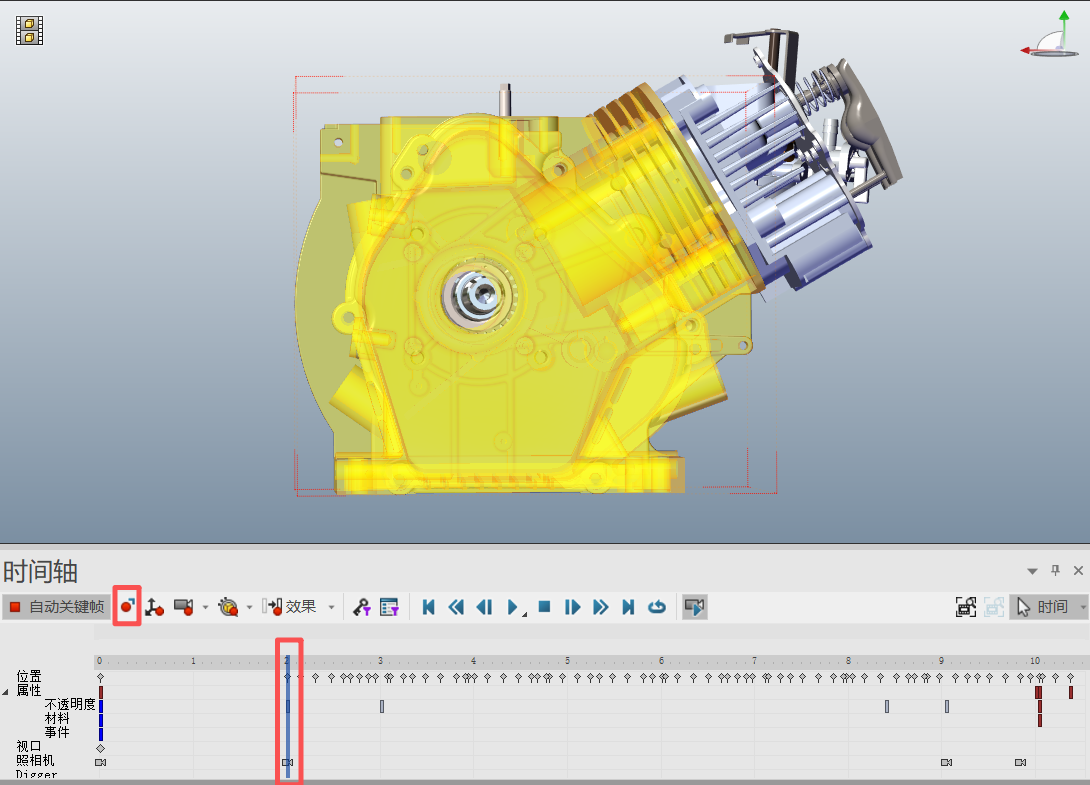
Task: Play the animation
Action: pyautogui.click(x=512, y=607)
